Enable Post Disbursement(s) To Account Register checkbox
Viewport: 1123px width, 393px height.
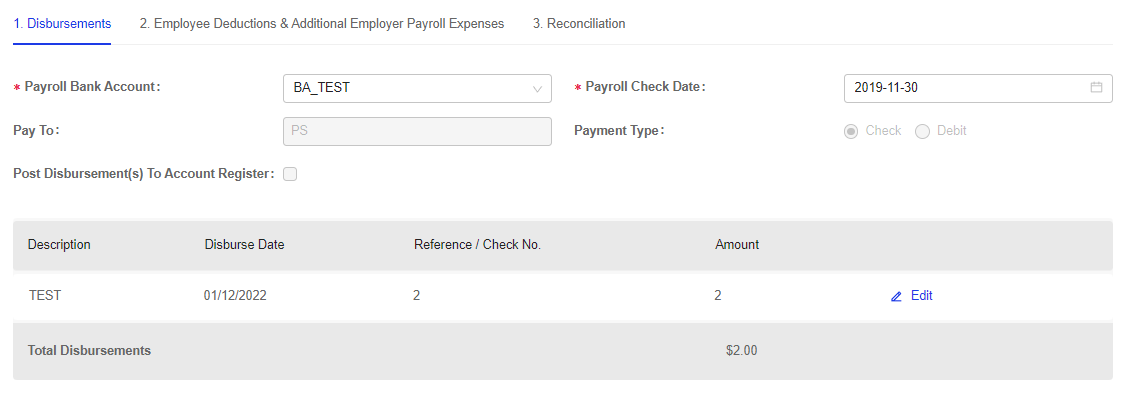coord(290,174)
